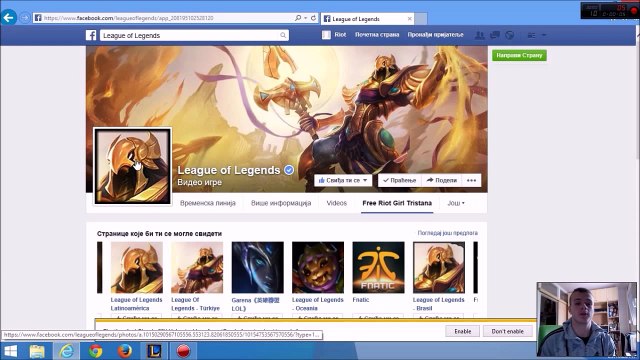The width and height of the screenshot is (640, 360).
Task: Click the browser forward arrow button
Action: [x=25, y=18]
